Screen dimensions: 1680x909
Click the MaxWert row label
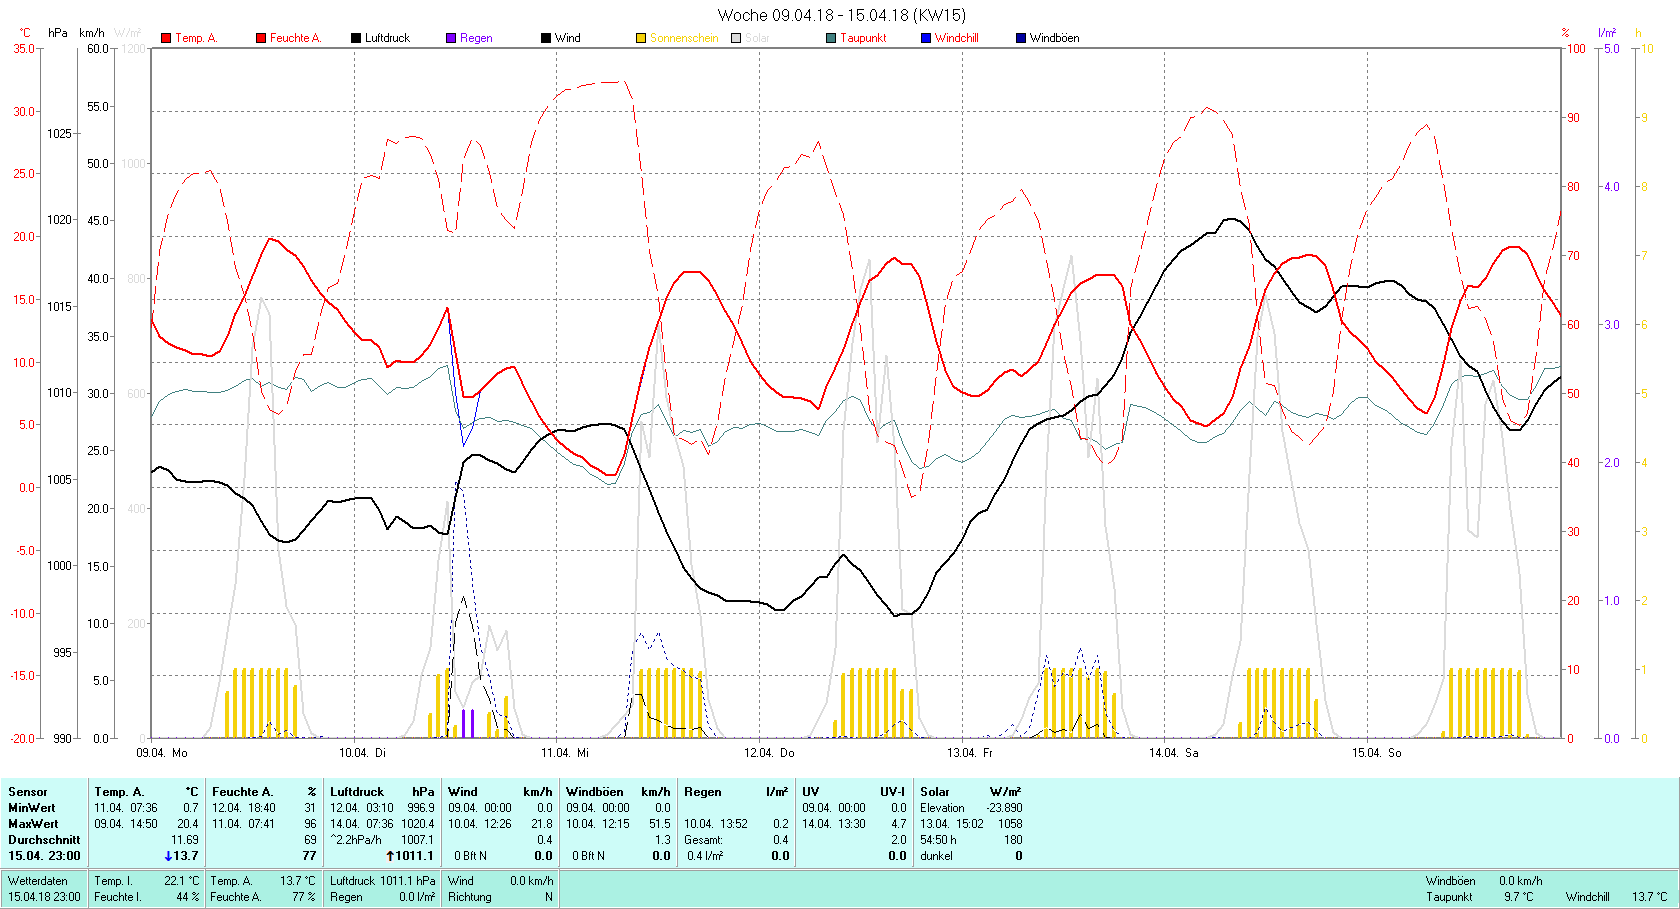click(x=33, y=823)
